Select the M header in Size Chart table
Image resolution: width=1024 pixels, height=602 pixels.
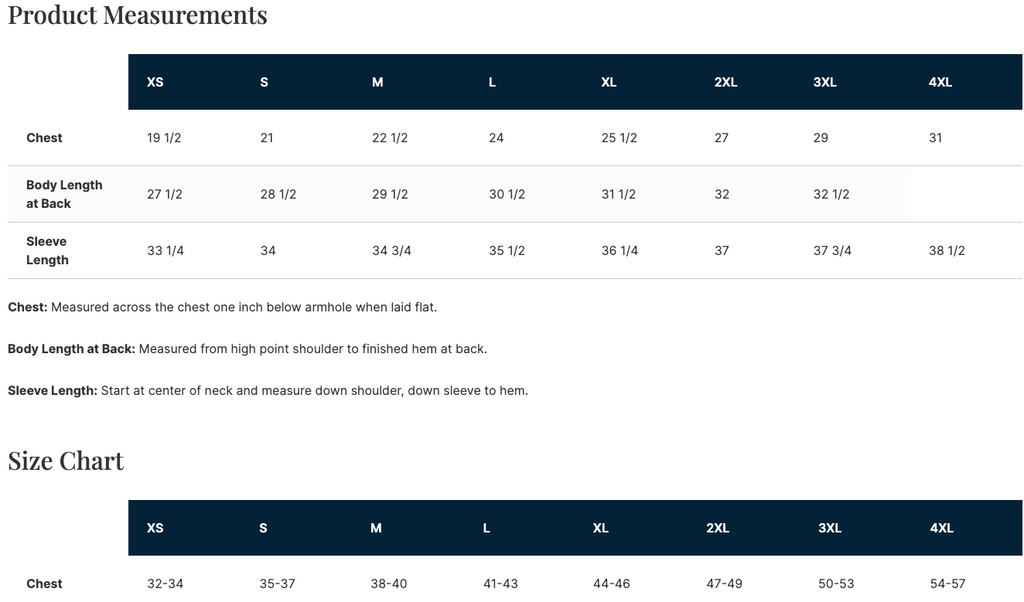point(376,528)
